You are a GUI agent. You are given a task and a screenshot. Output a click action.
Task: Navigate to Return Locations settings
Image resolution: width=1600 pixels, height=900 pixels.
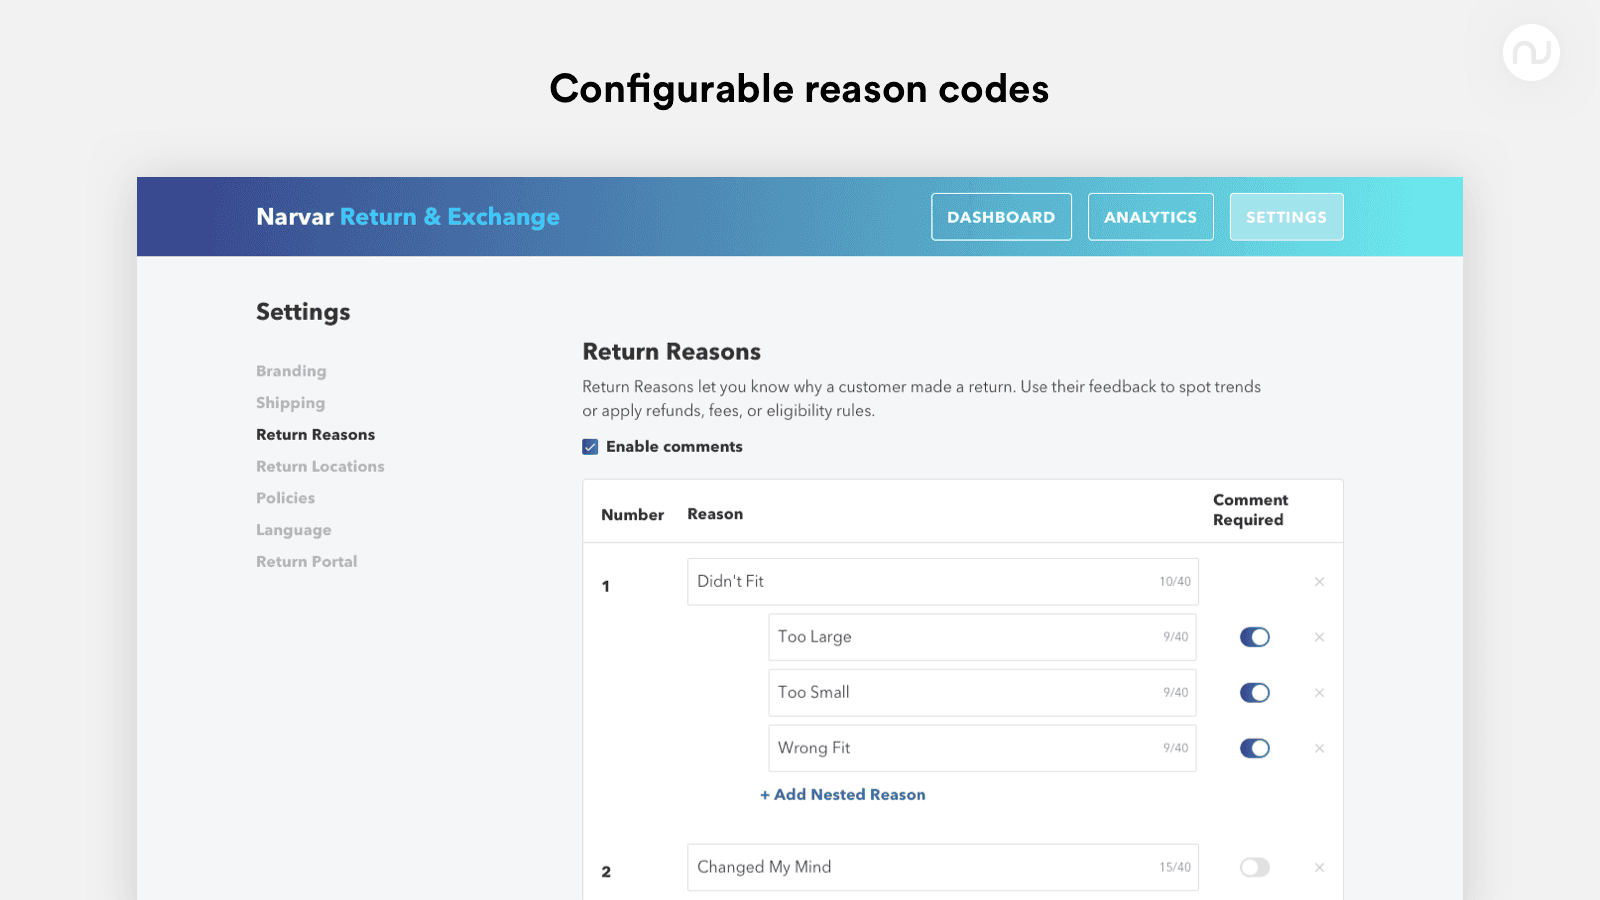click(x=320, y=466)
